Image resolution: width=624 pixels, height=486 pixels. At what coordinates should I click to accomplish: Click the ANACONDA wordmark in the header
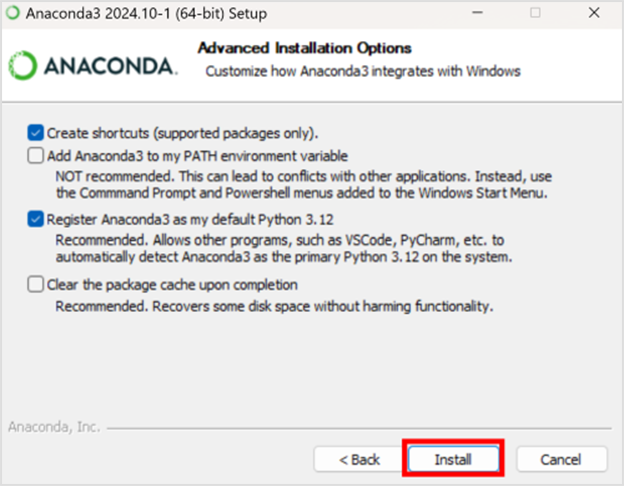click(110, 66)
